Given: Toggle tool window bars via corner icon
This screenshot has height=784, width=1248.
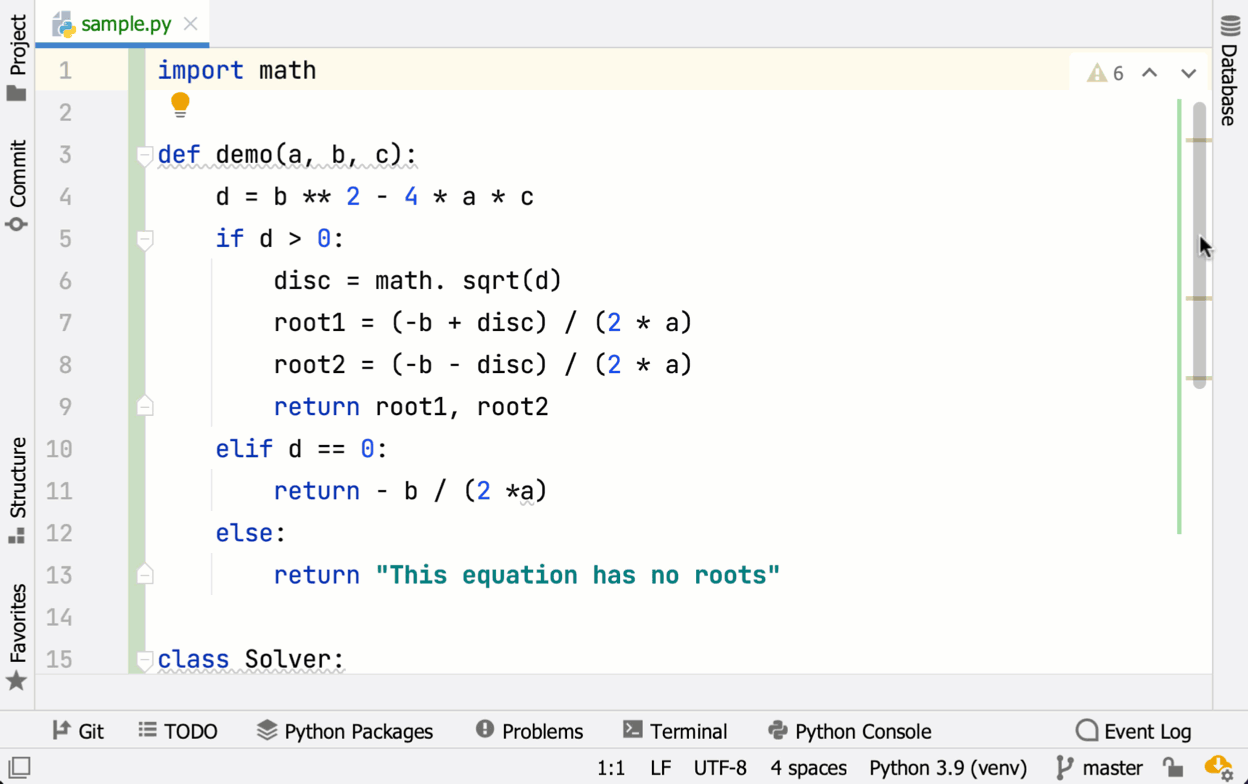Looking at the screenshot, I should click(x=19, y=767).
